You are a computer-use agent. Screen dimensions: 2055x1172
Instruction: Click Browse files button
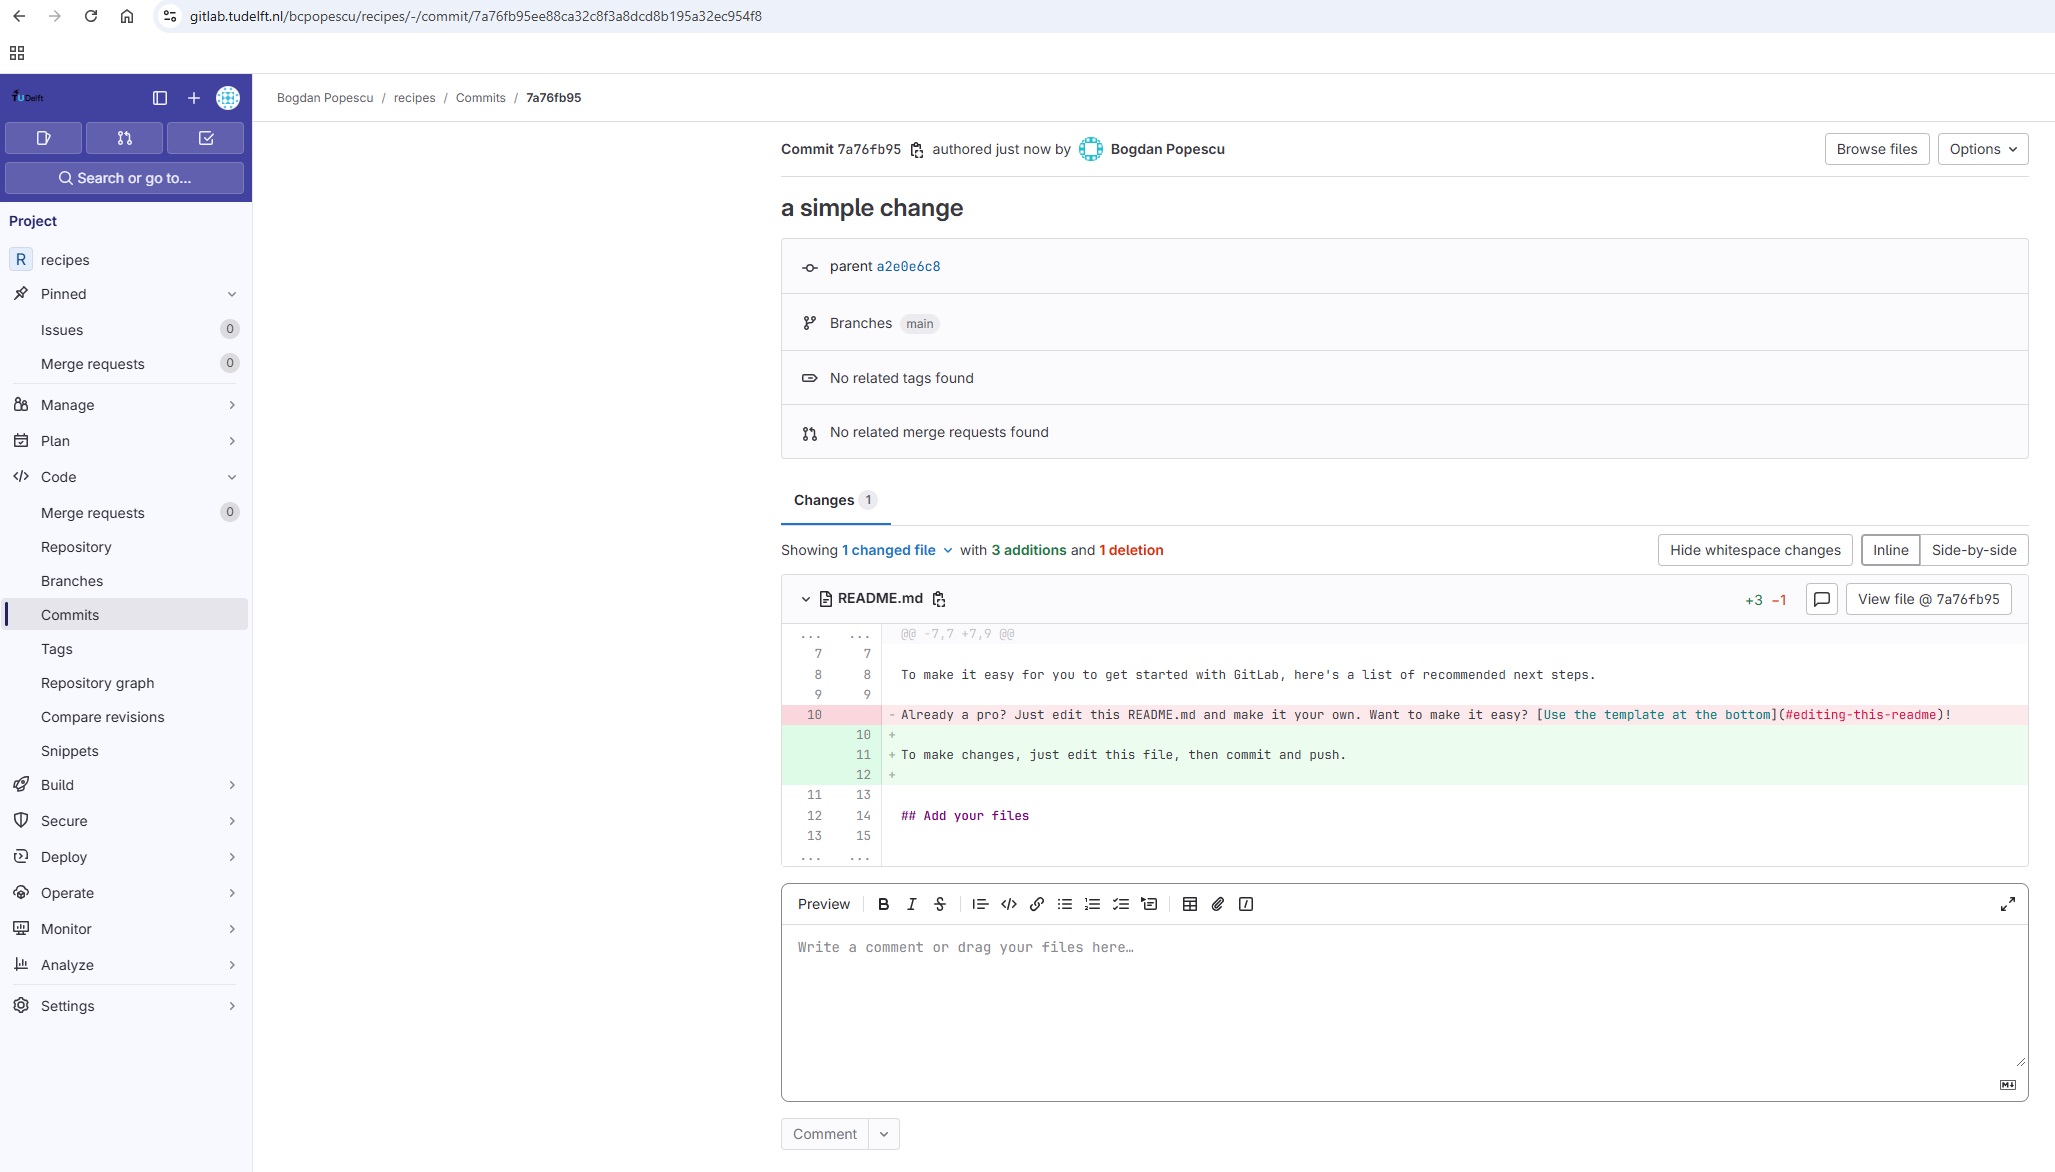[x=1876, y=148]
